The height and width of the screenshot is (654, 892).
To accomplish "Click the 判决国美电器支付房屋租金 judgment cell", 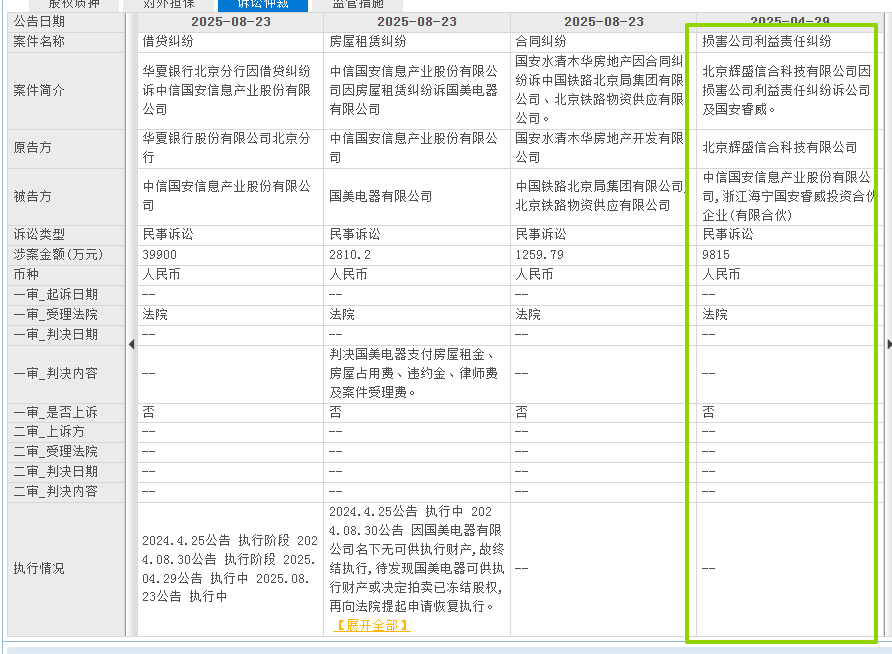I will coord(417,374).
